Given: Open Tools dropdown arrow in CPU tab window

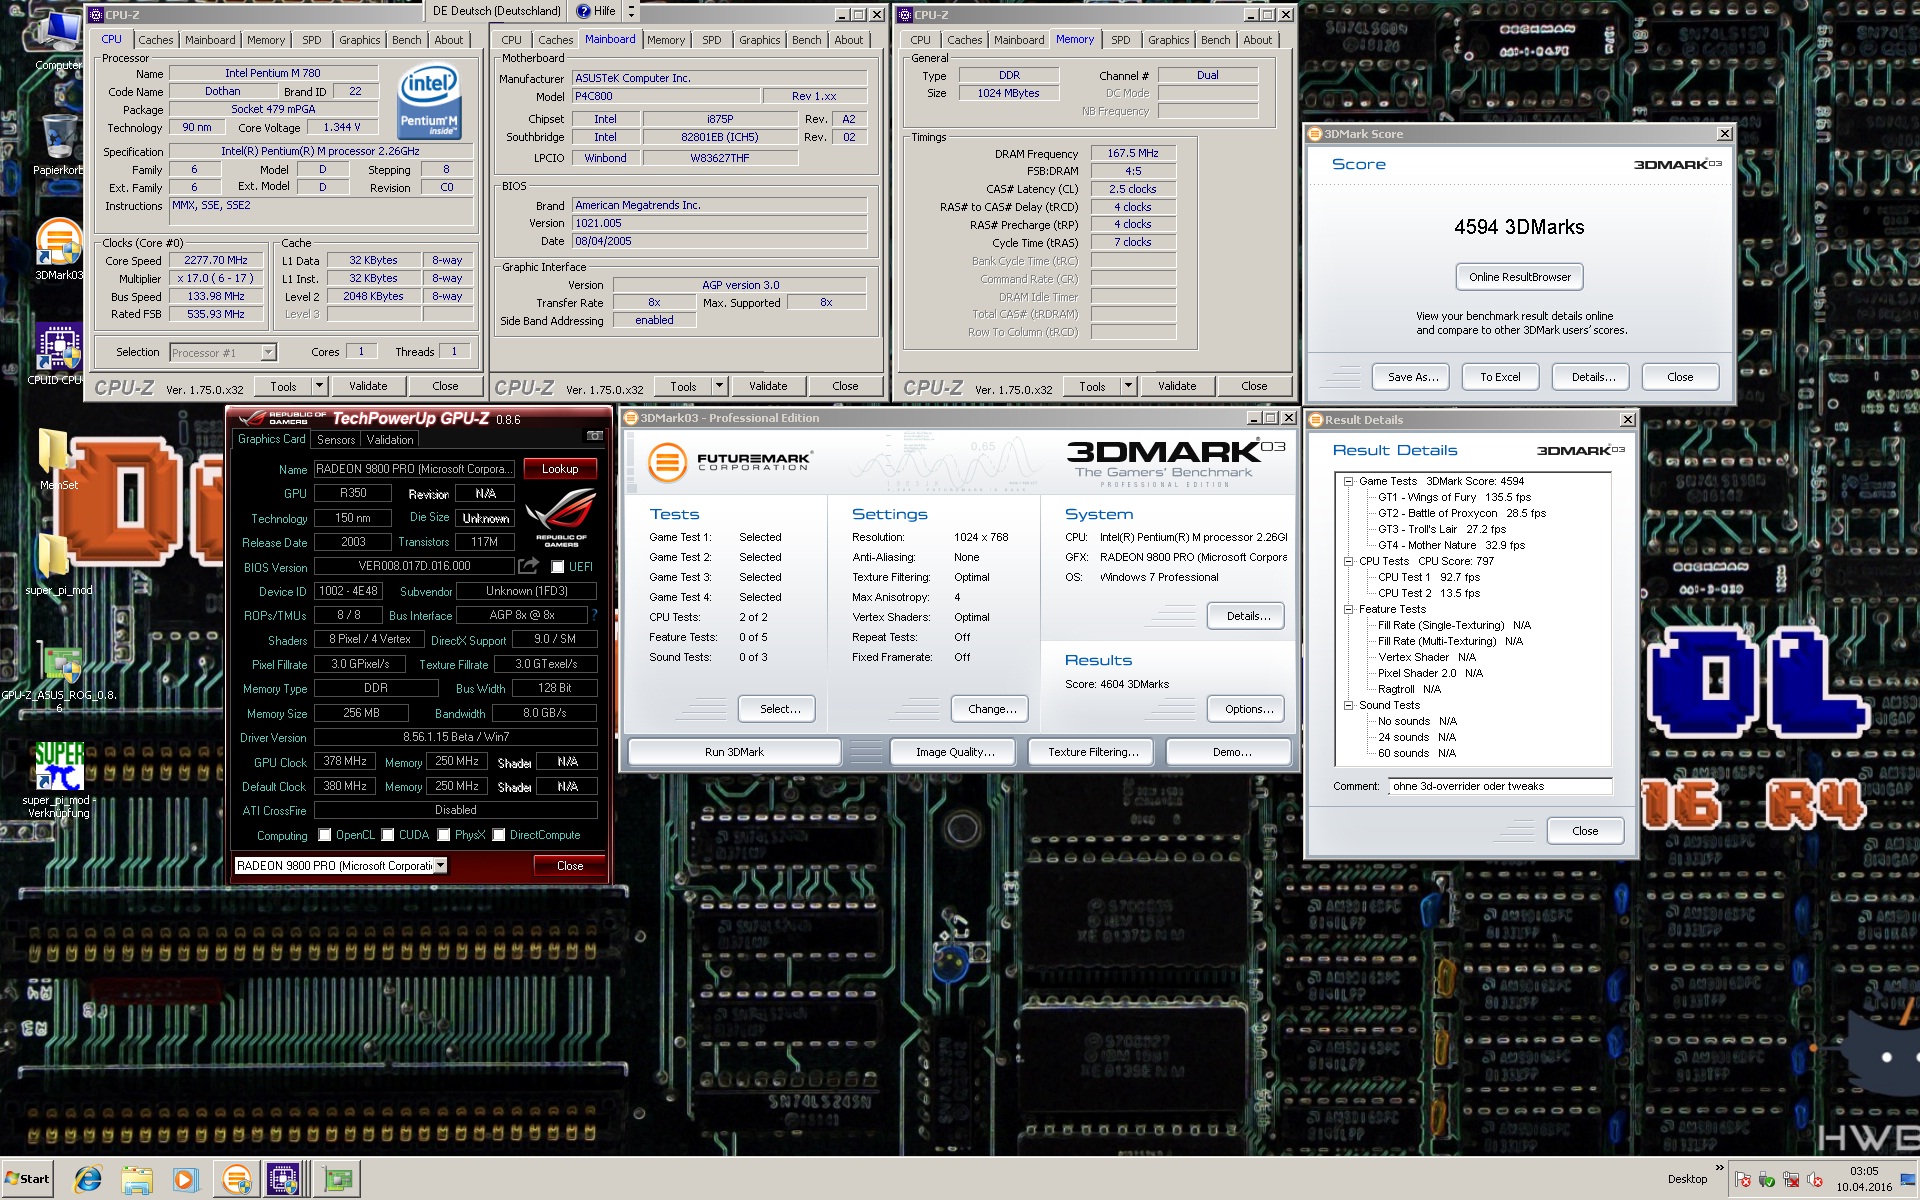Looking at the screenshot, I should click(x=319, y=386).
